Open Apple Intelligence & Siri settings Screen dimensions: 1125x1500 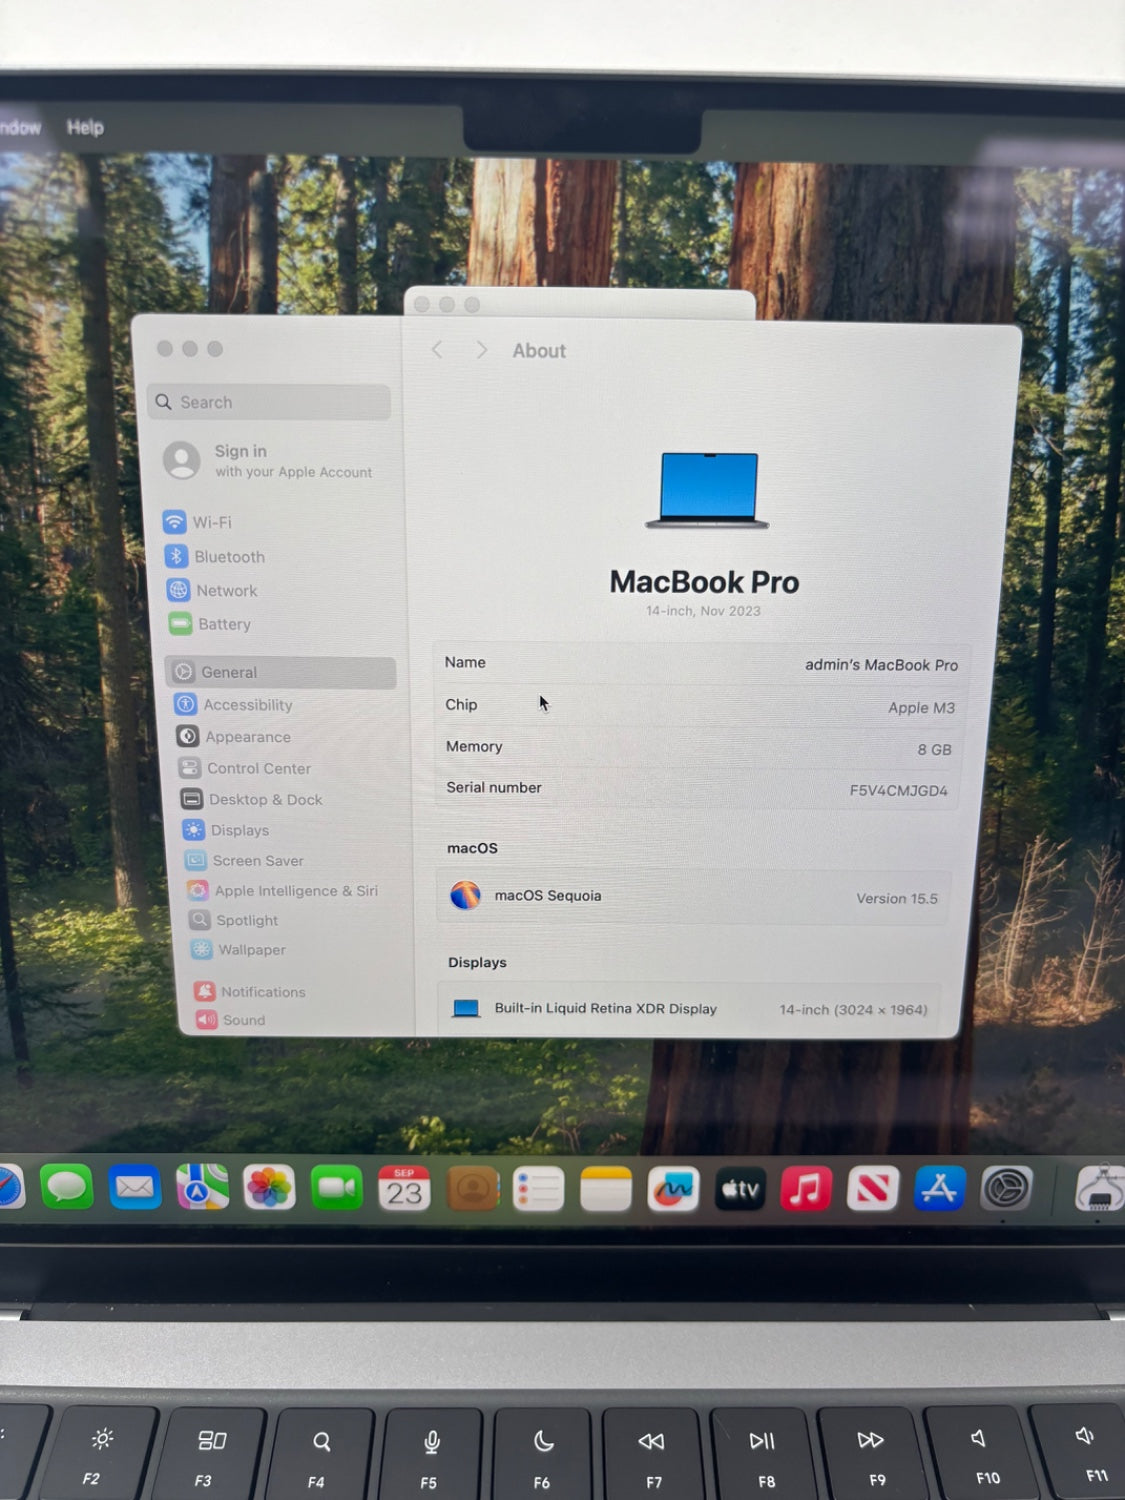[x=295, y=891]
